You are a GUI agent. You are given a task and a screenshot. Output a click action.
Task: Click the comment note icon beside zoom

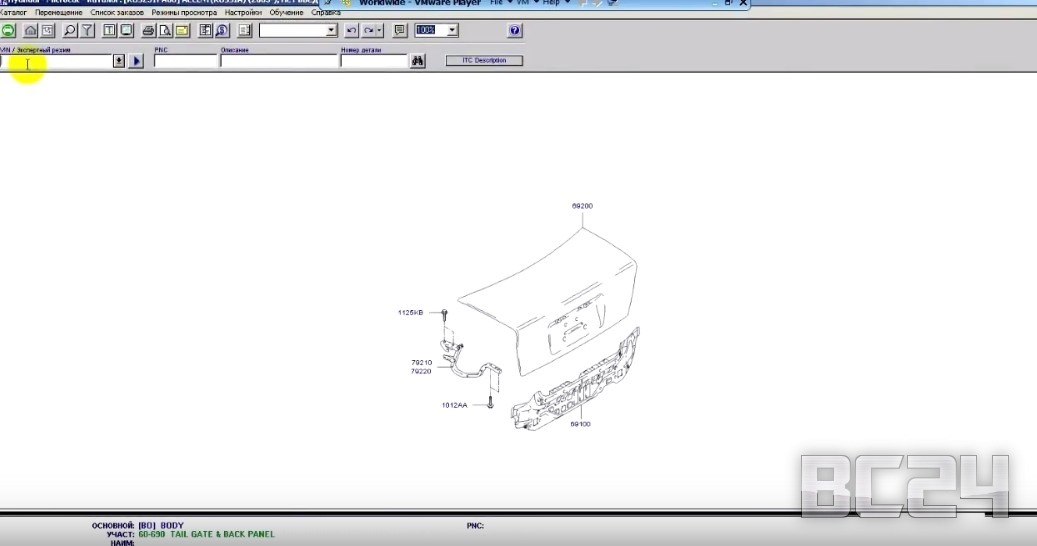(x=400, y=31)
